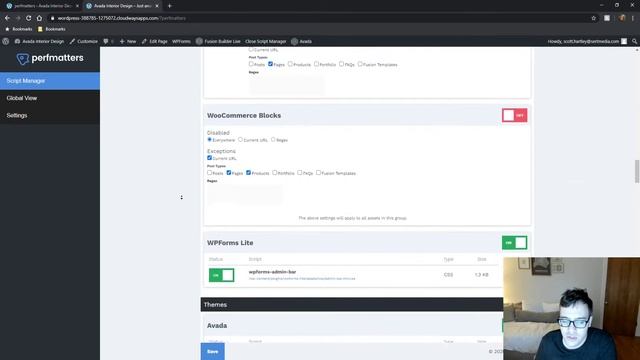Click the page vertical scrollbar thumb
The image size is (640, 360).
point(637,172)
